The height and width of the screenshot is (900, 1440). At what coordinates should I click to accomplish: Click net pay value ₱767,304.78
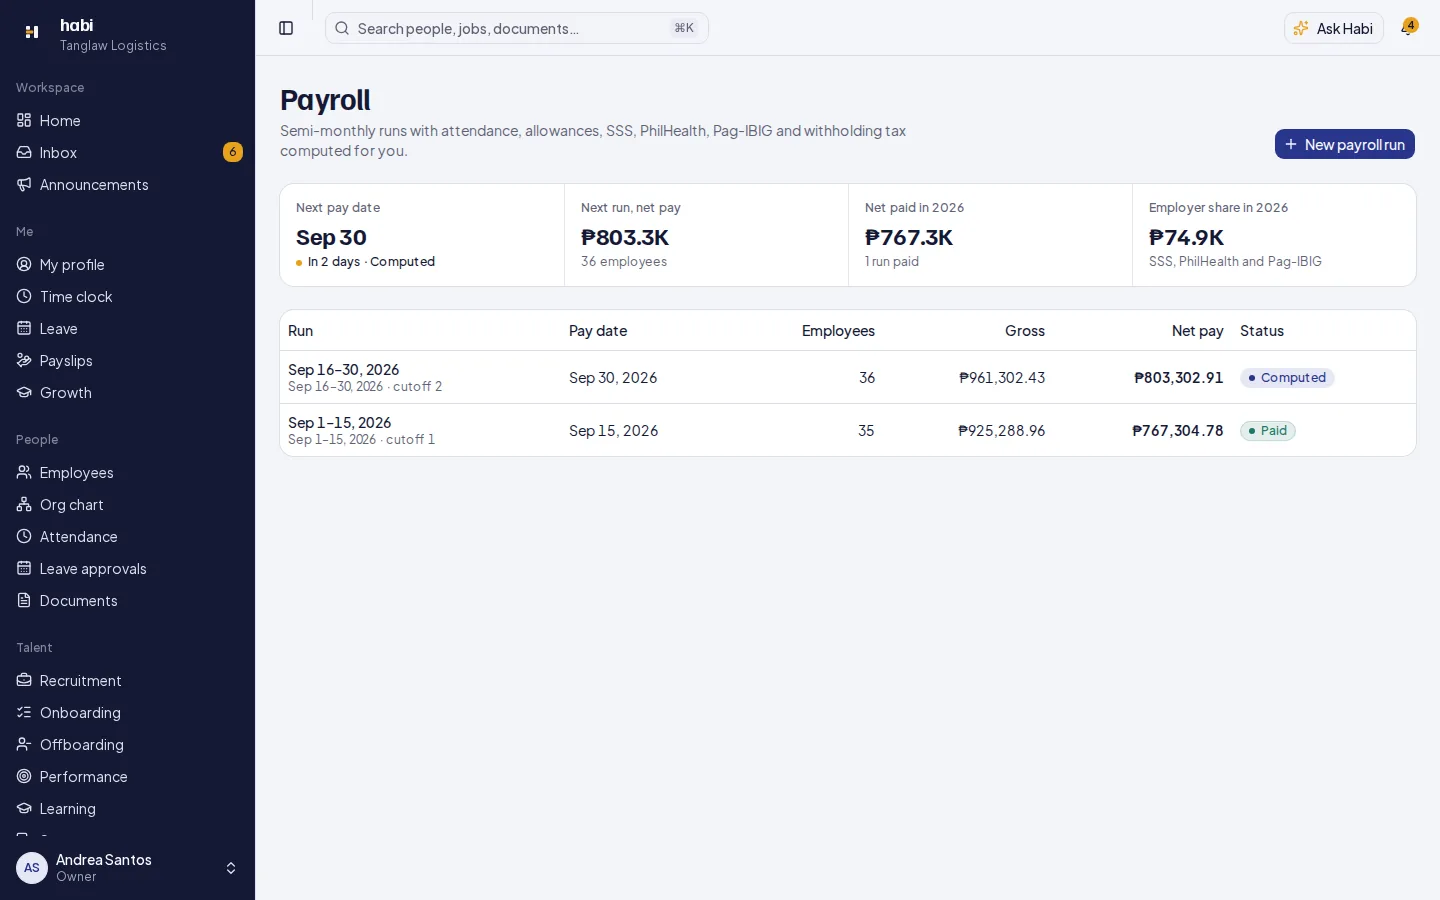click(x=1178, y=431)
